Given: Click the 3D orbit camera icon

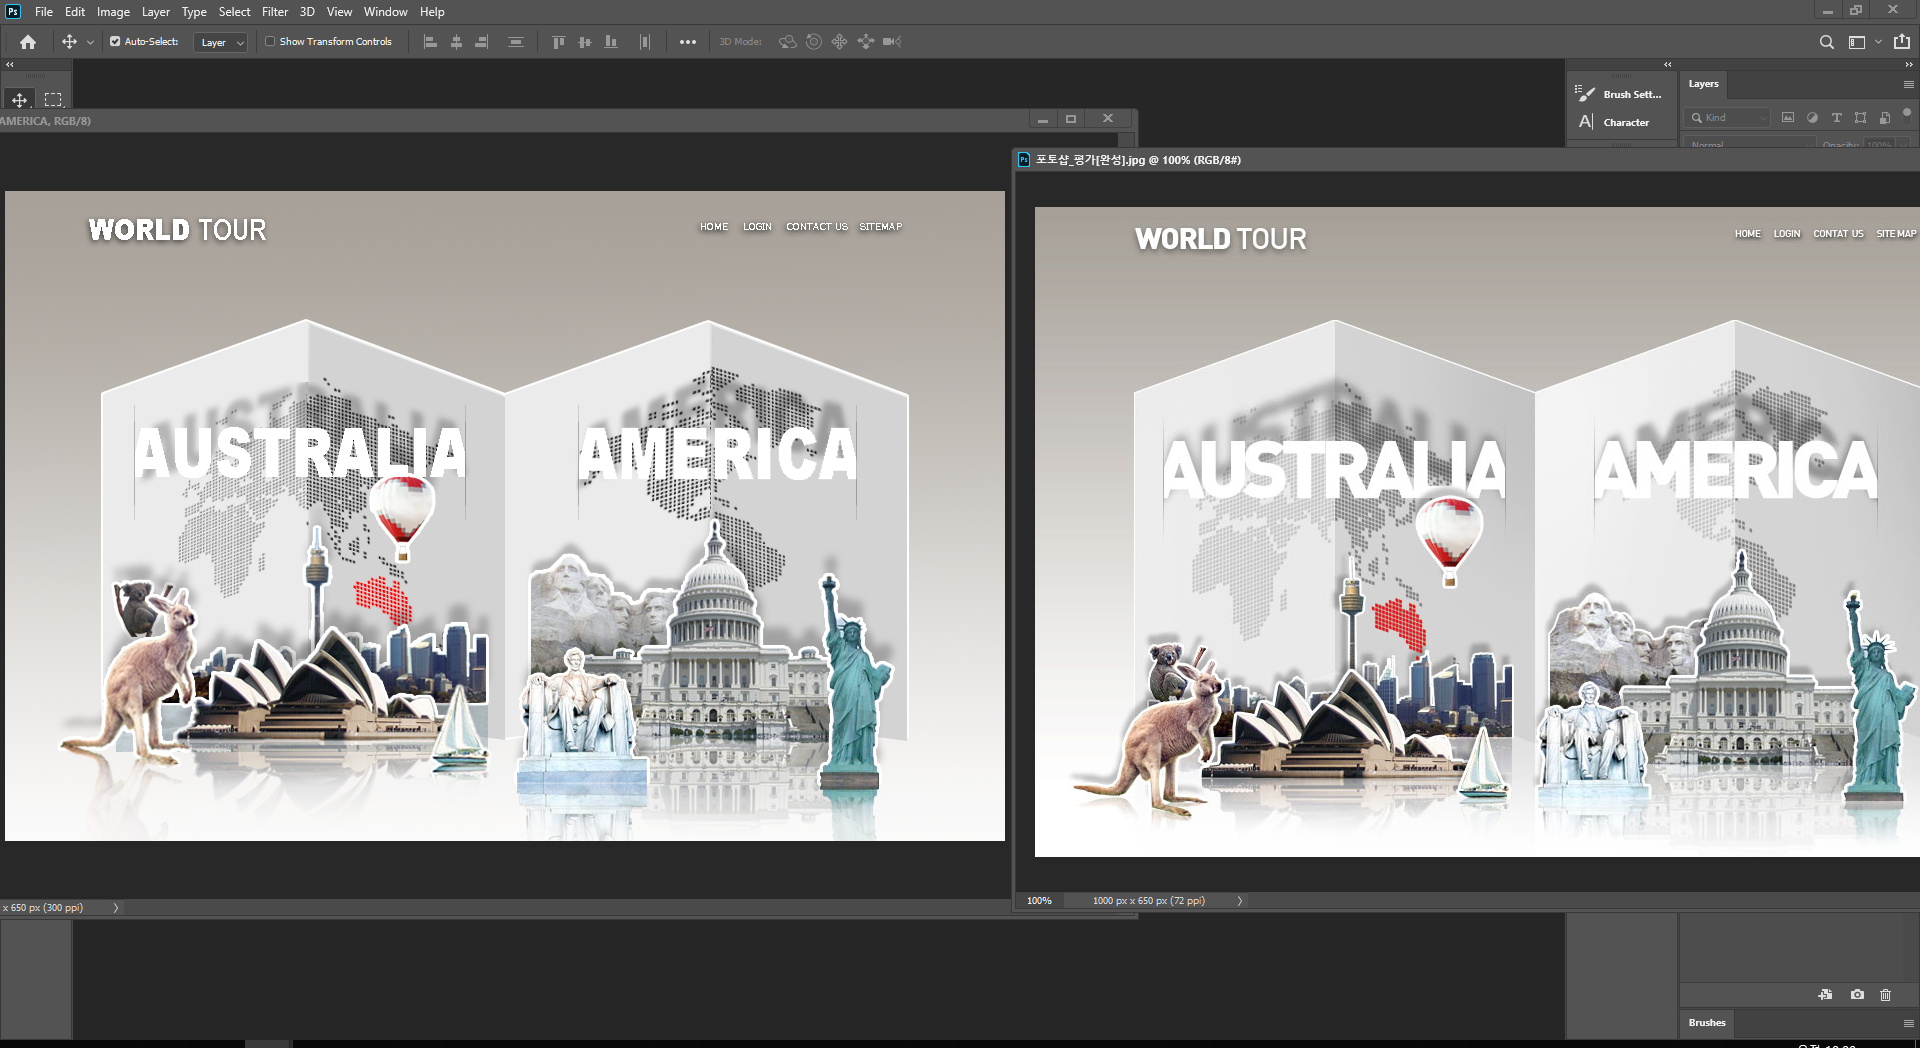Looking at the screenshot, I should (x=788, y=42).
